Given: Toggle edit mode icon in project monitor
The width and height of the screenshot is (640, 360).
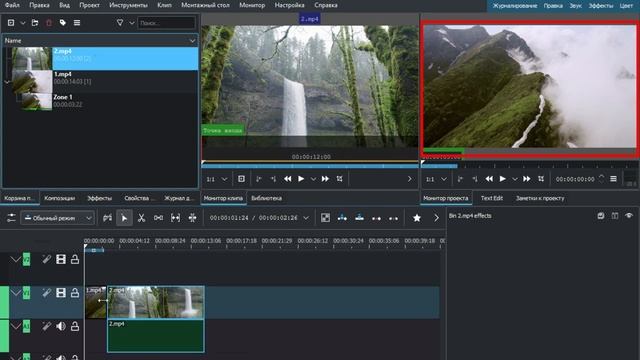Looking at the screenshot, I should point(541,179).
